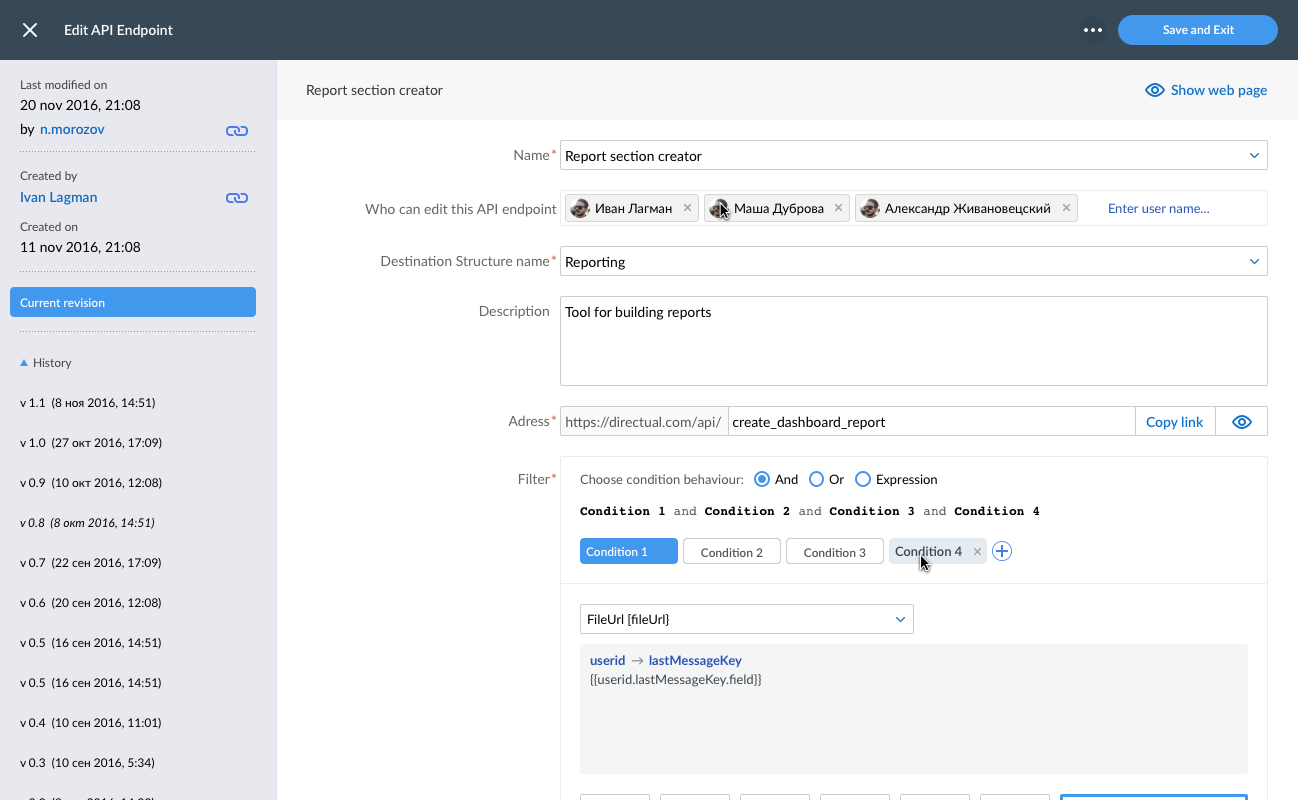
Task: Remove Александр Живановецкий from editors
Action: point(1066,208)
